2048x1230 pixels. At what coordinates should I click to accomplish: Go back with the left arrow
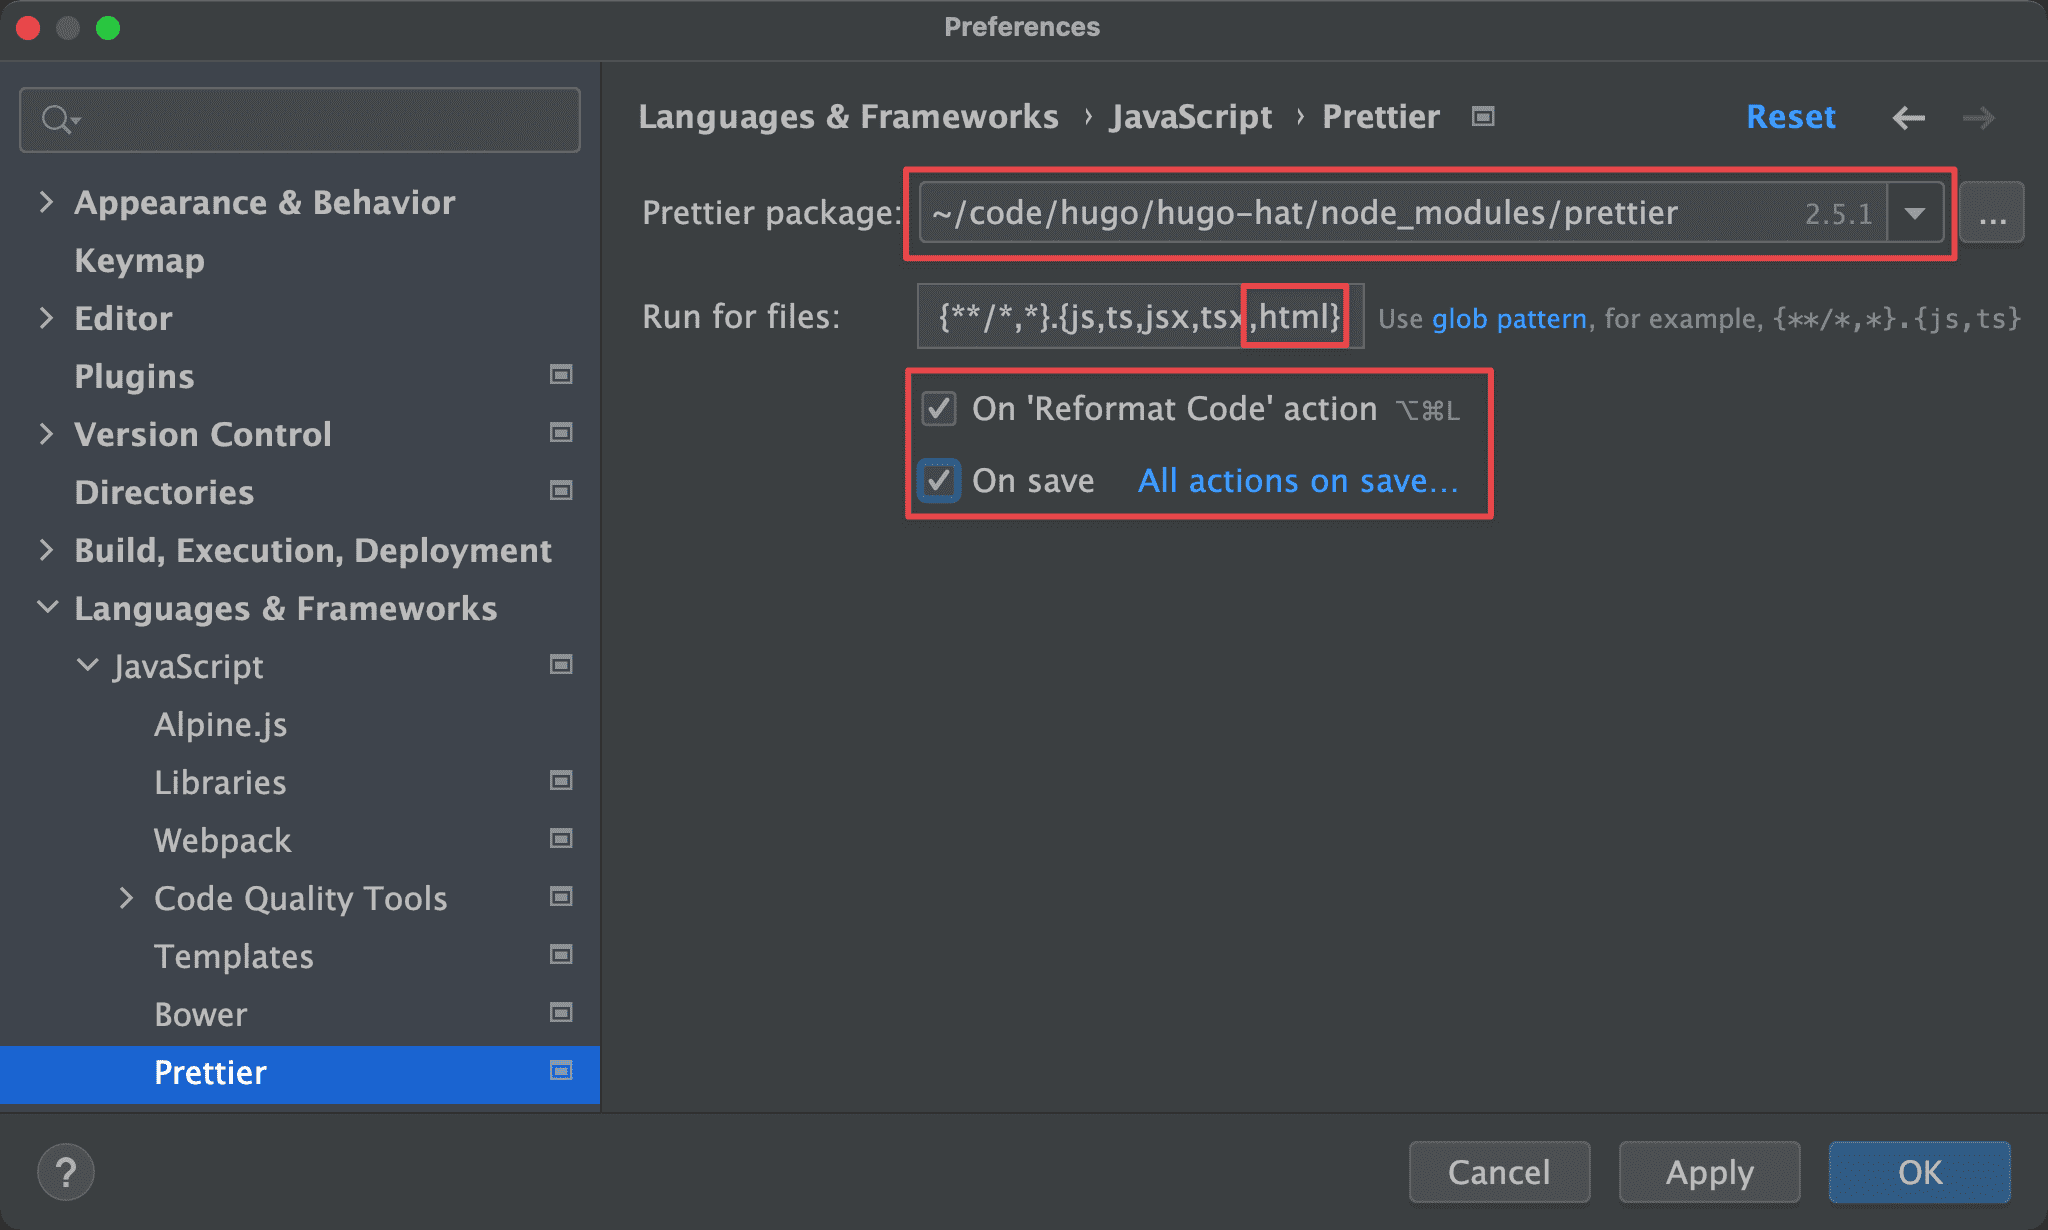point(1908,118)
